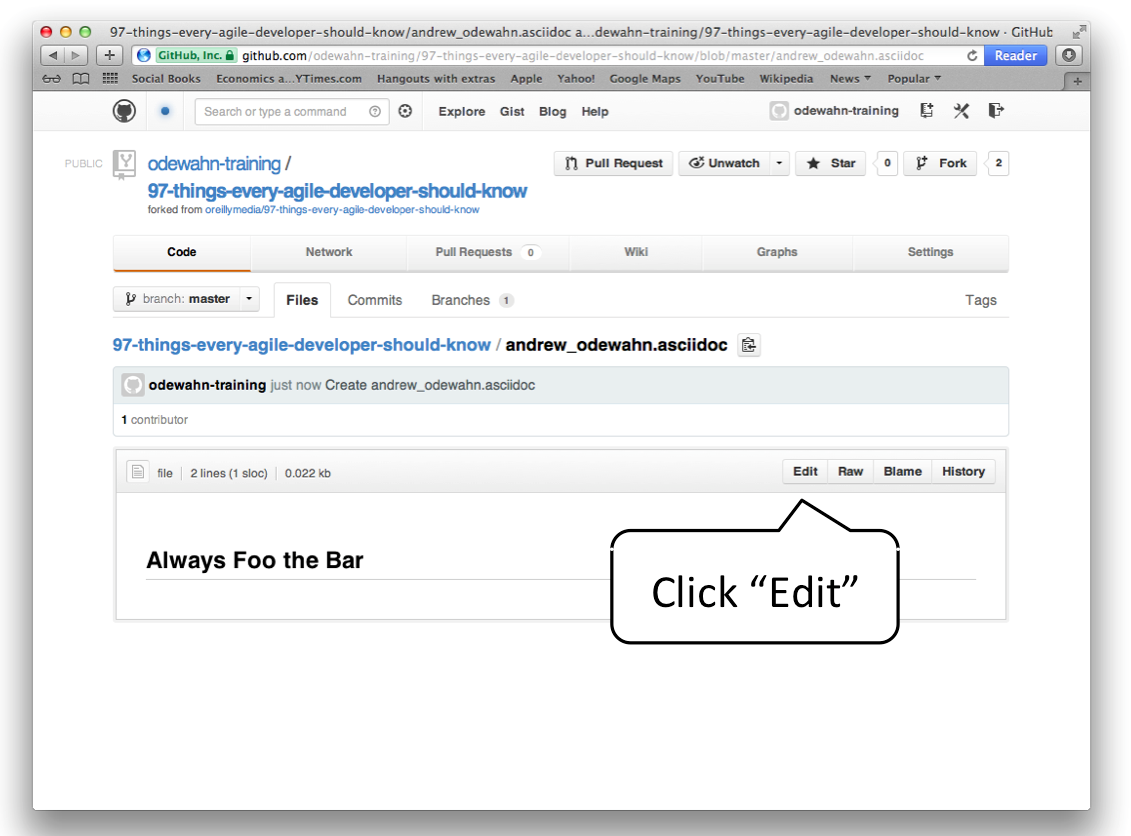Add bookmark with plus button
Image resolution: width=1131 pixels, height=836 pixels.
(x=110, y=55)
